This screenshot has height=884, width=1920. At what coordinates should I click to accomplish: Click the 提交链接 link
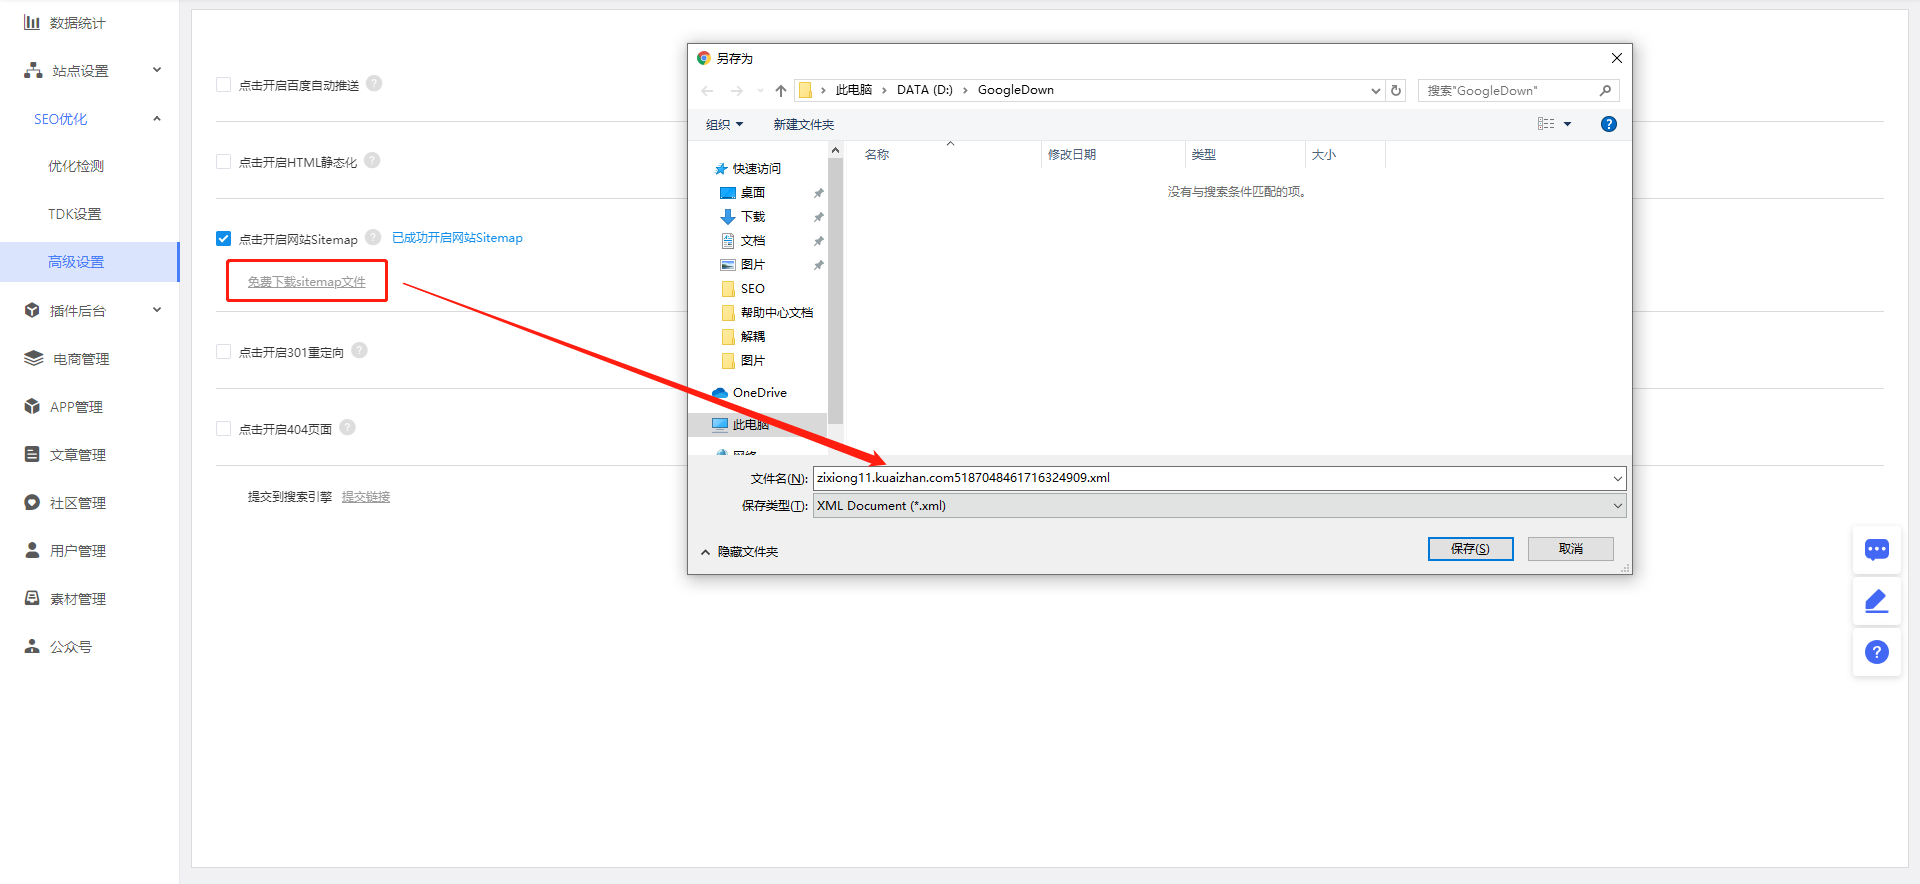tap(366, 497)
